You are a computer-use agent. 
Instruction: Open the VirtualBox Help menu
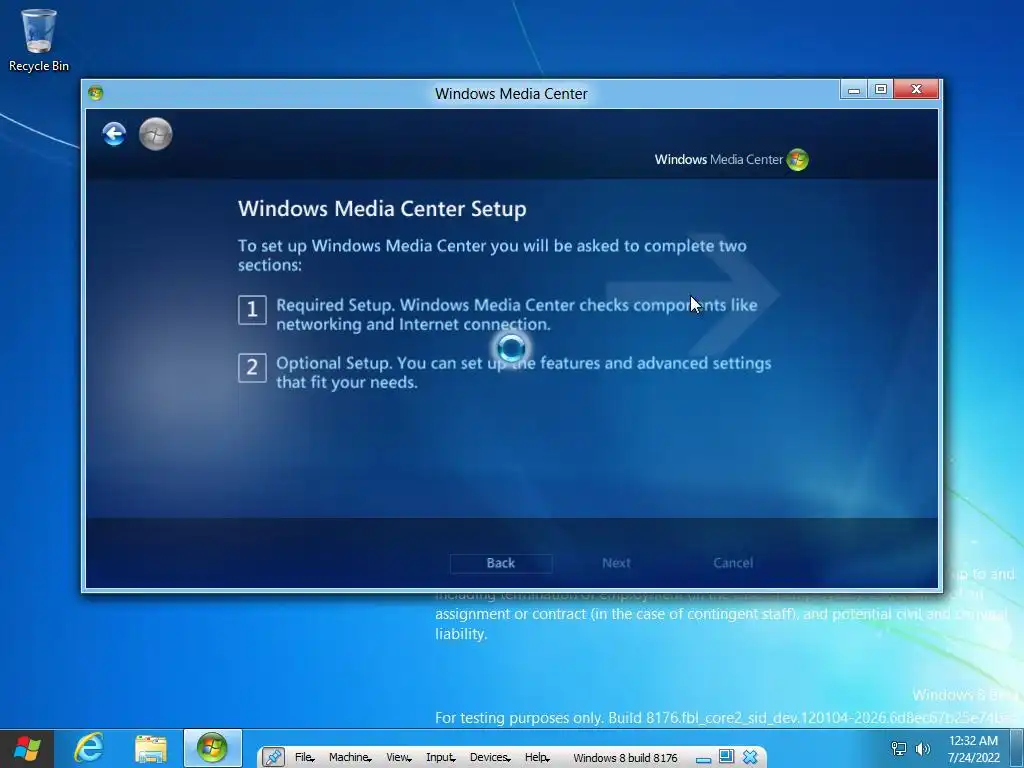[x=537, y=758]
